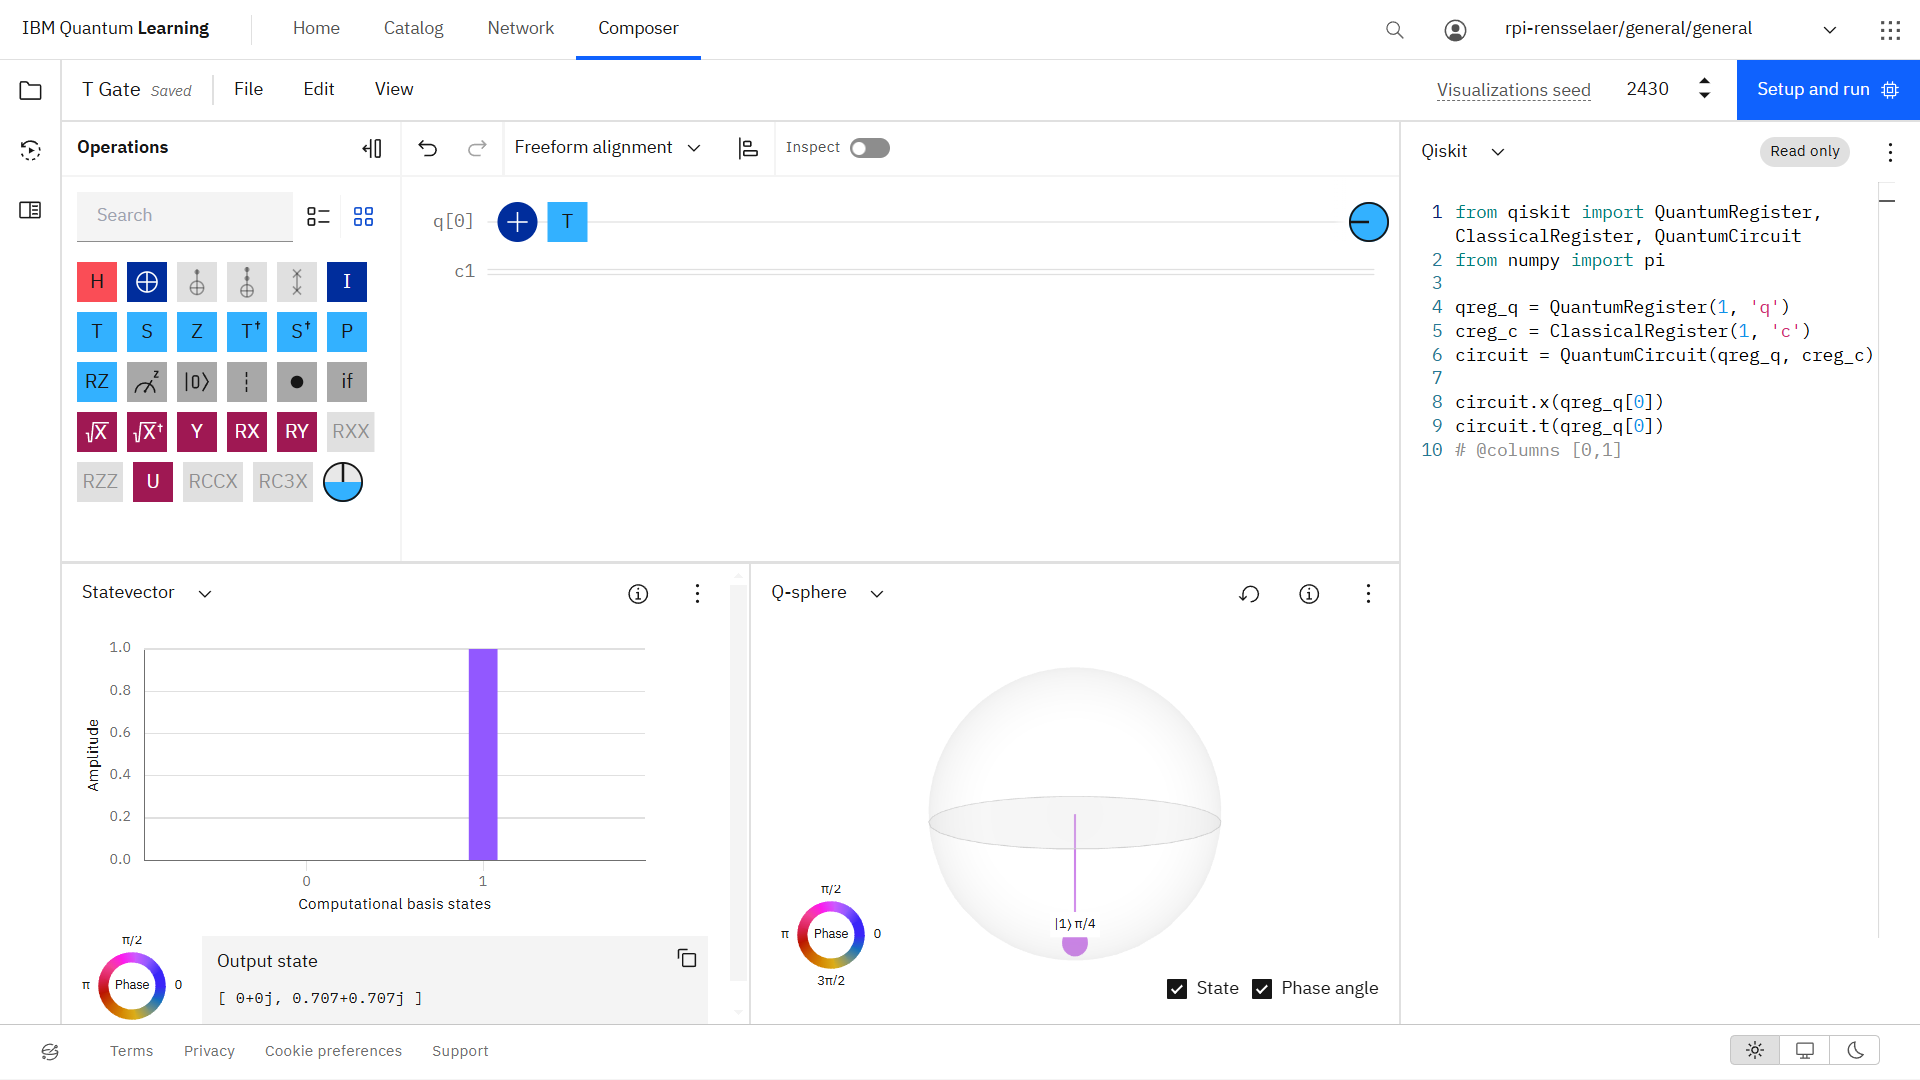Open the File menu
1920x1080 pixels.
248,90
